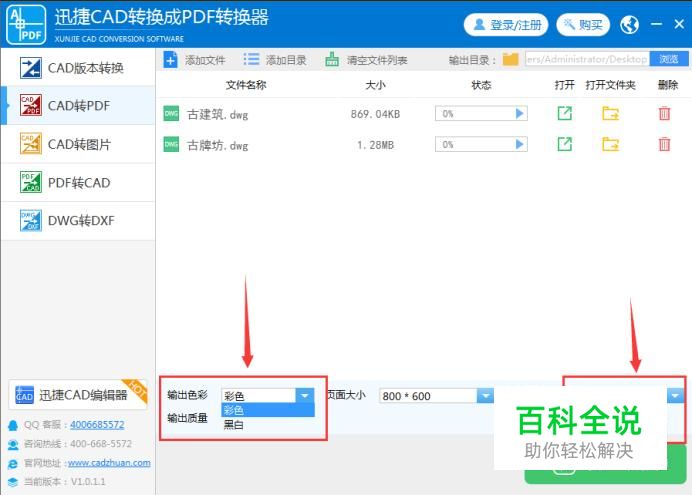Click the 当前版本 layers icon
This screenshot has height=495, width=692.
13,482
